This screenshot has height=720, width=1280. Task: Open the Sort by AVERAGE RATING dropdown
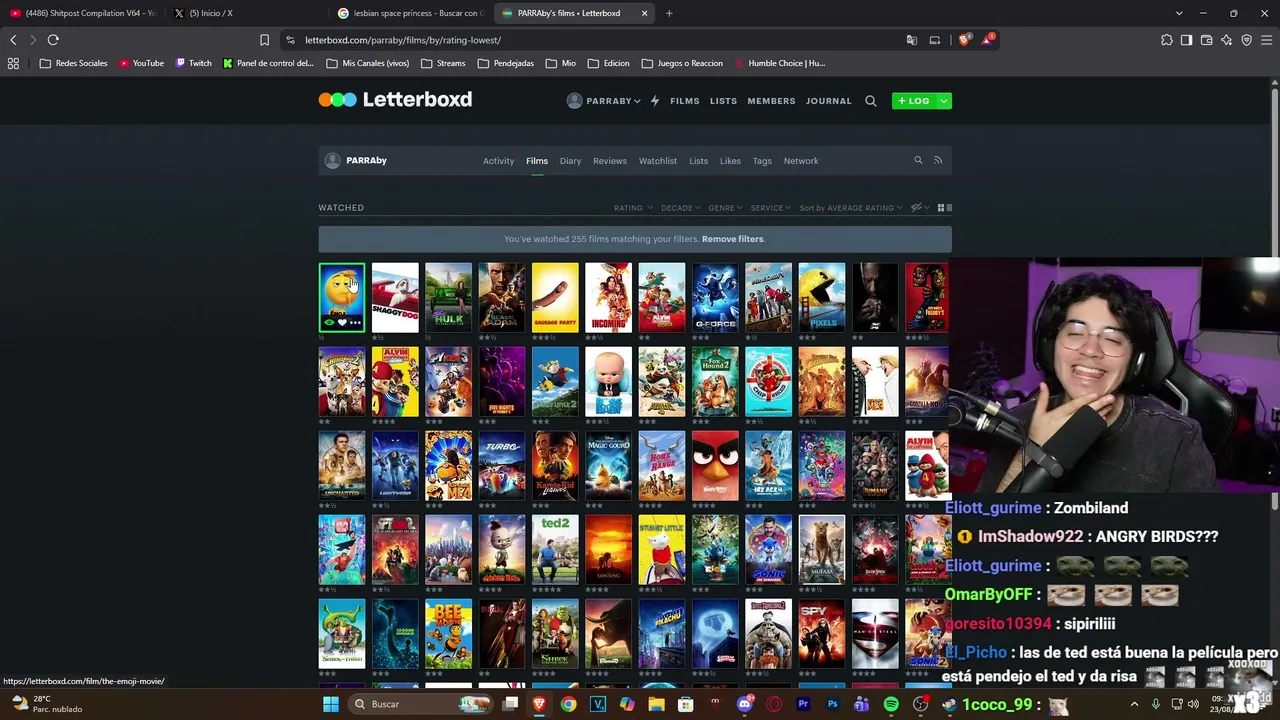click(x=850, y=208)
